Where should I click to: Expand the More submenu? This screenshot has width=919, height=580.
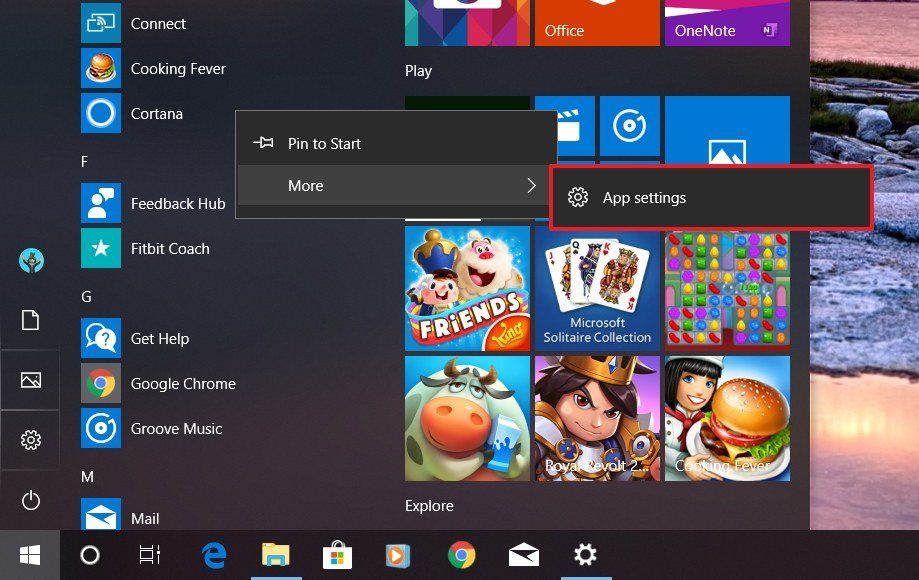click(305, 185)
